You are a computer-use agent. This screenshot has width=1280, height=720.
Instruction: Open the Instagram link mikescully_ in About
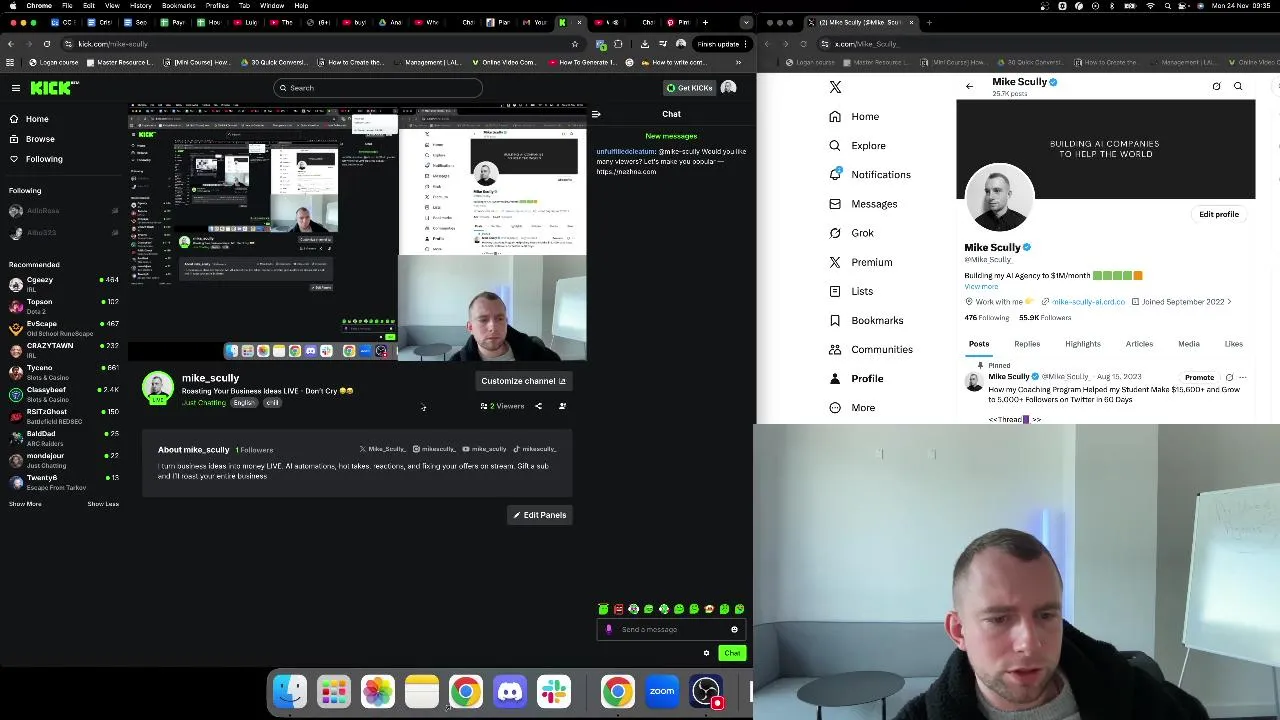(435, 449)
